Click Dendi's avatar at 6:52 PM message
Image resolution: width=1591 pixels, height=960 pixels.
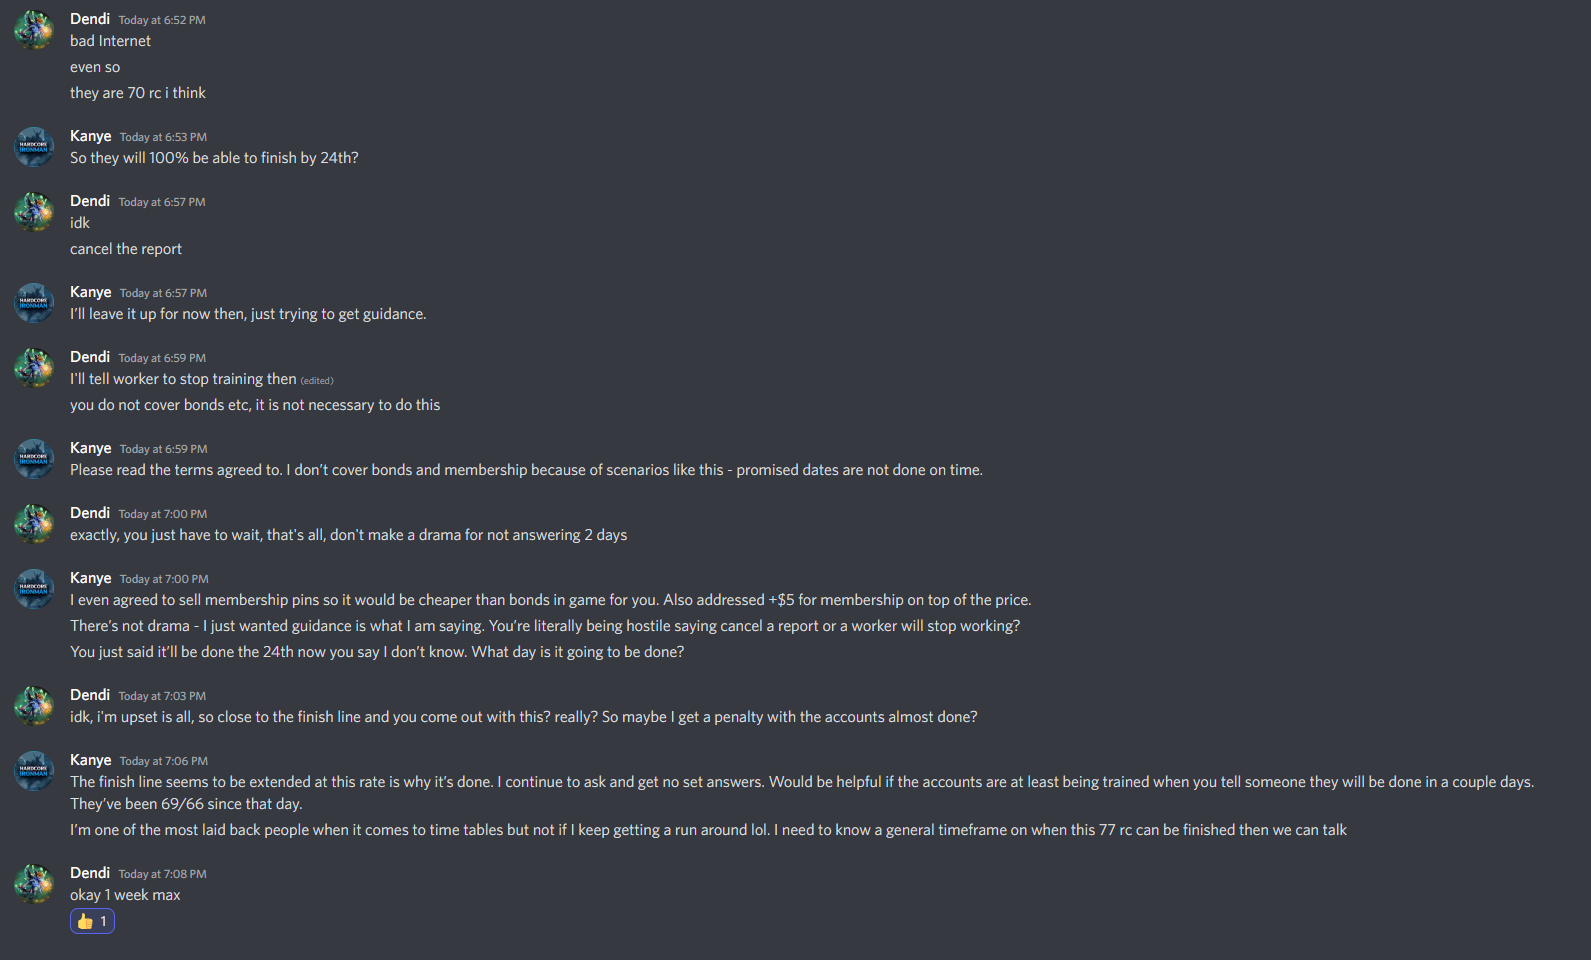[34, 30]
